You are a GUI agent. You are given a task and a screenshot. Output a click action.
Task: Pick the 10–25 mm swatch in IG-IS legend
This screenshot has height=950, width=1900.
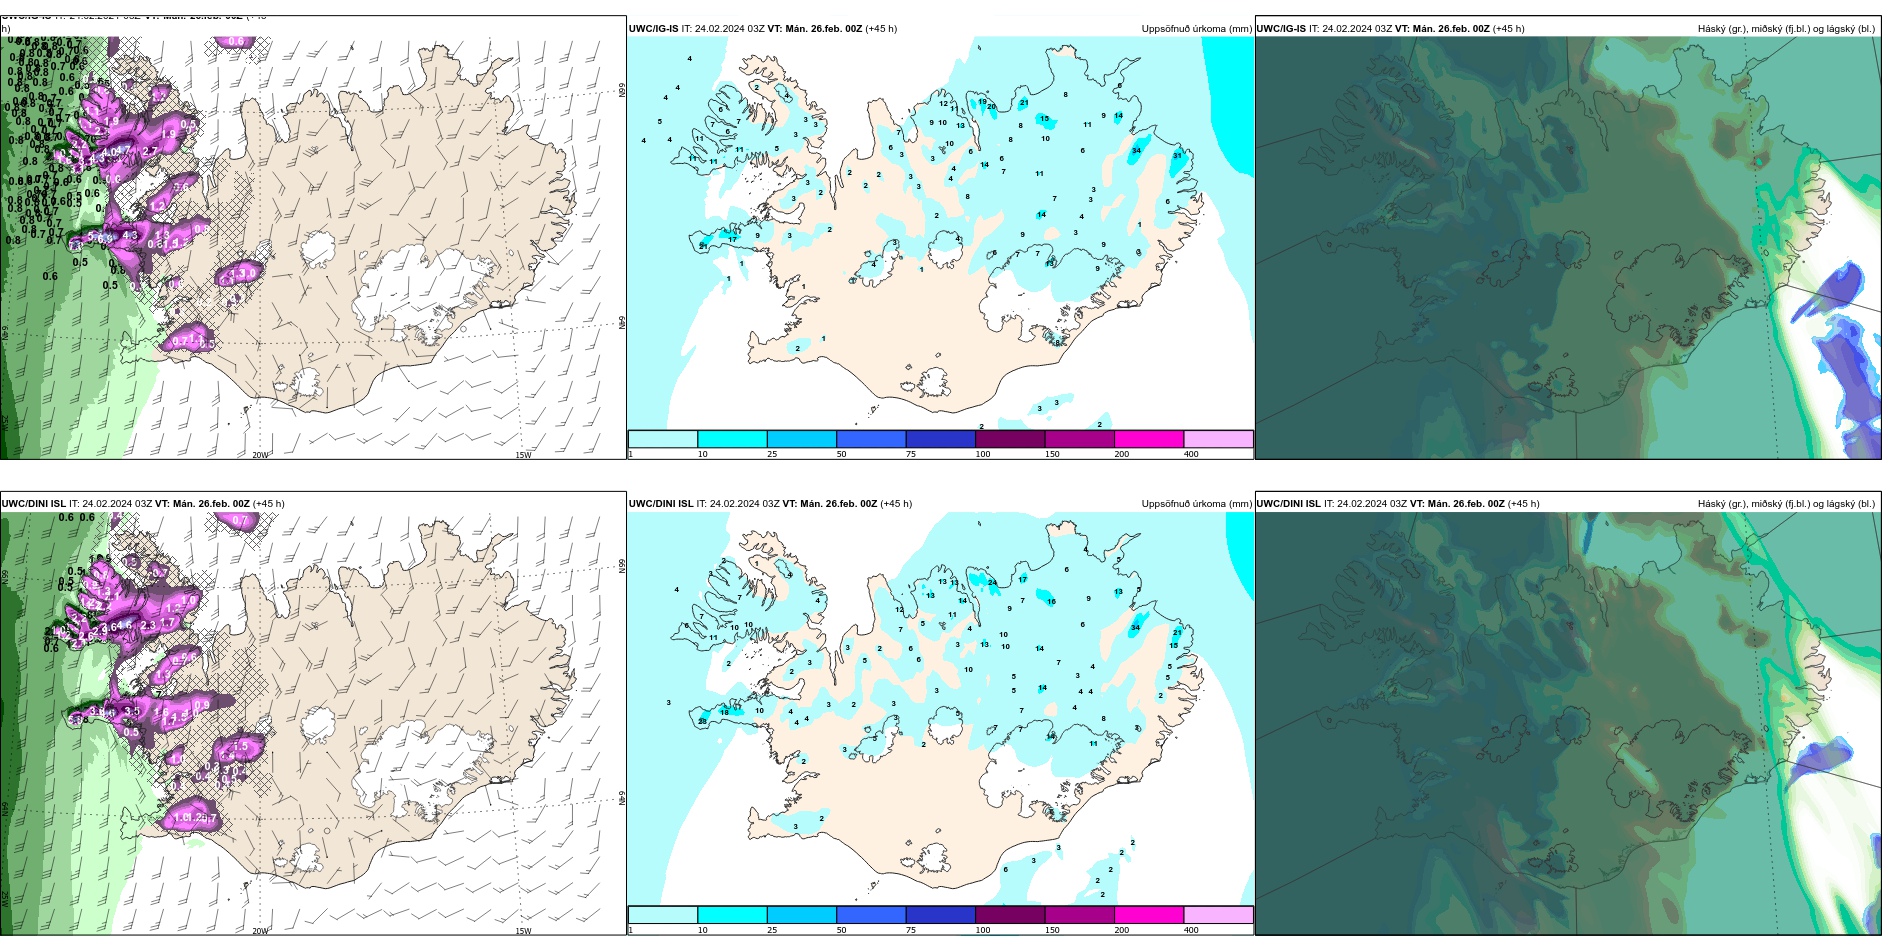click(x=732, y=439)
